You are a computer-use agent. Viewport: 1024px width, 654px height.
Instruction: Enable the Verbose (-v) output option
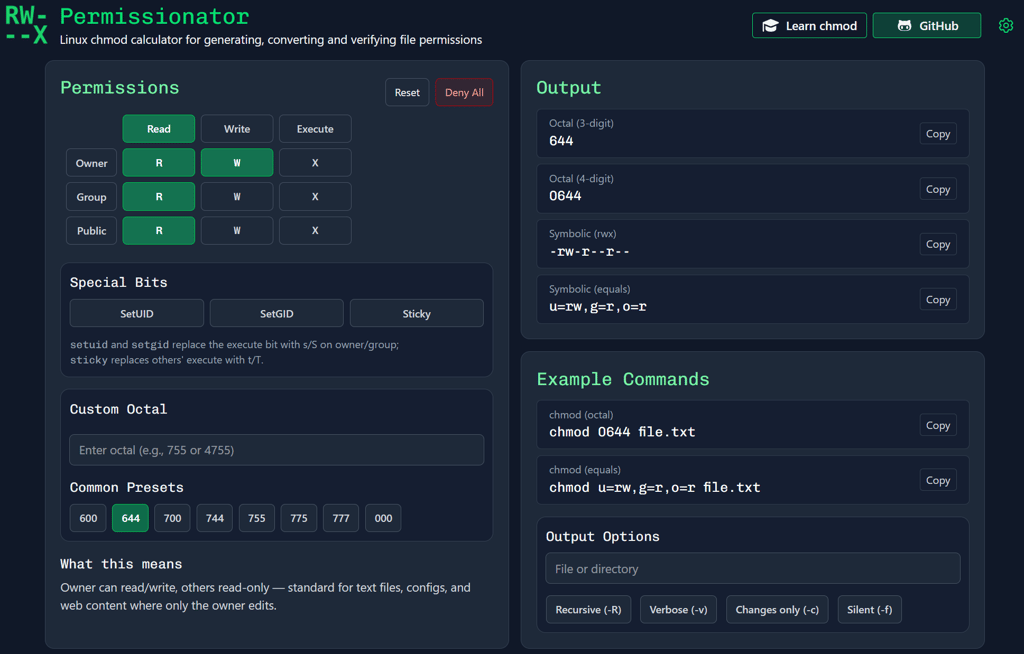[x=678, y=609]
